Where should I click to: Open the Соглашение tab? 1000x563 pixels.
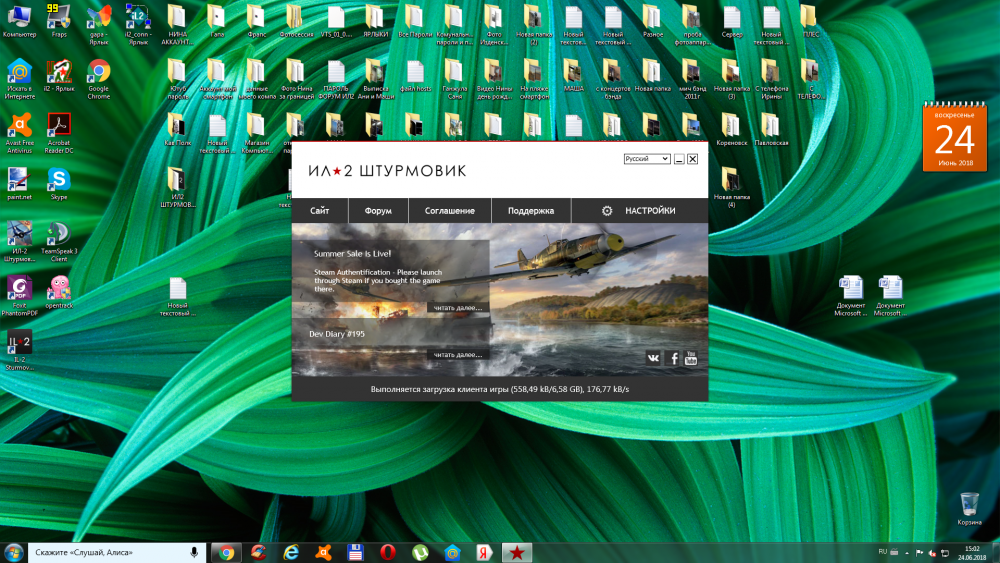point(450,210)
